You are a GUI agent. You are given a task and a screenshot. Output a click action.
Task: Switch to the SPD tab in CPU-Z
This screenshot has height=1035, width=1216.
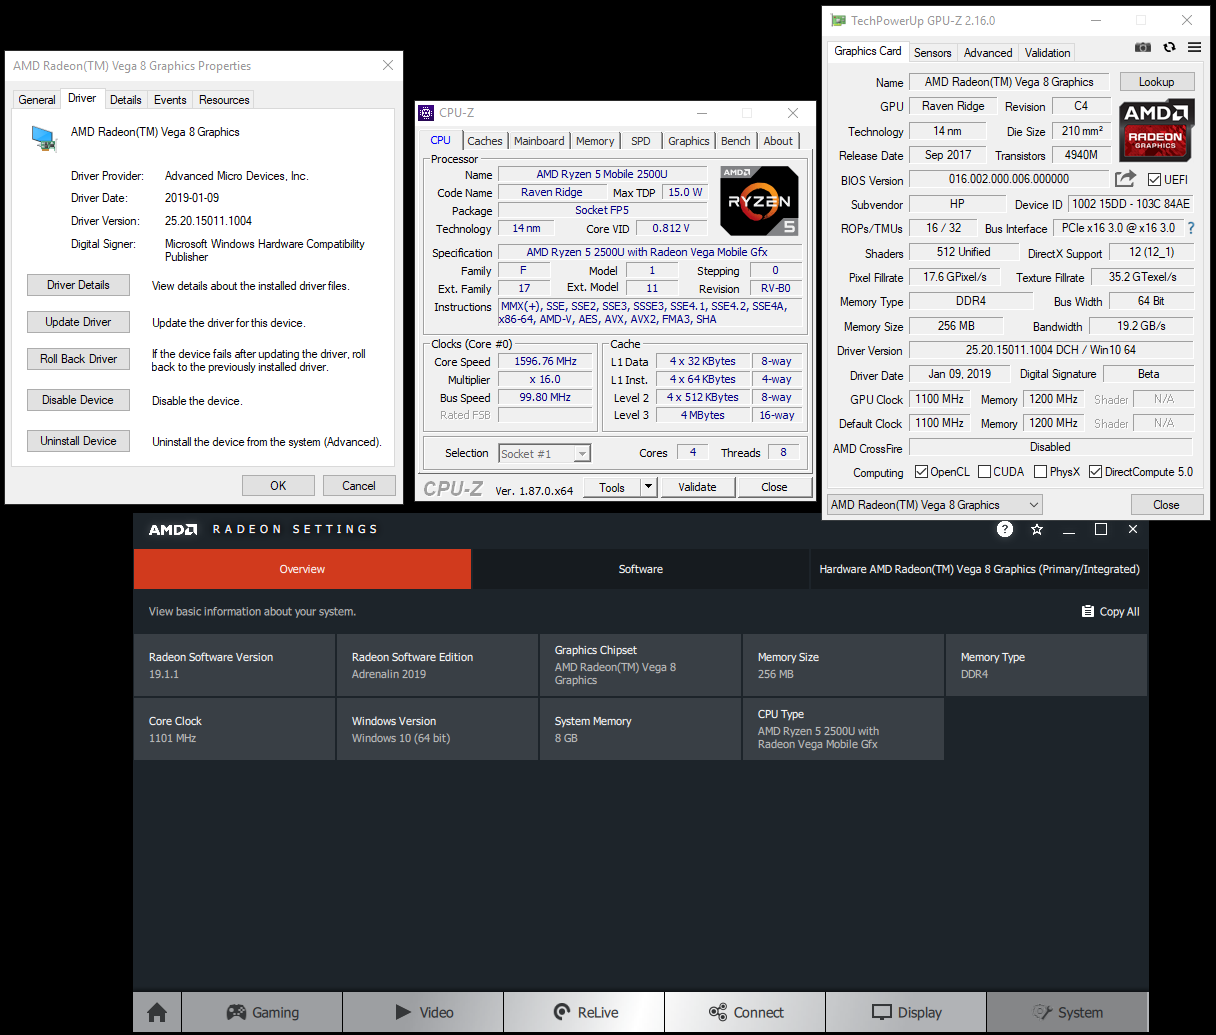641,141
